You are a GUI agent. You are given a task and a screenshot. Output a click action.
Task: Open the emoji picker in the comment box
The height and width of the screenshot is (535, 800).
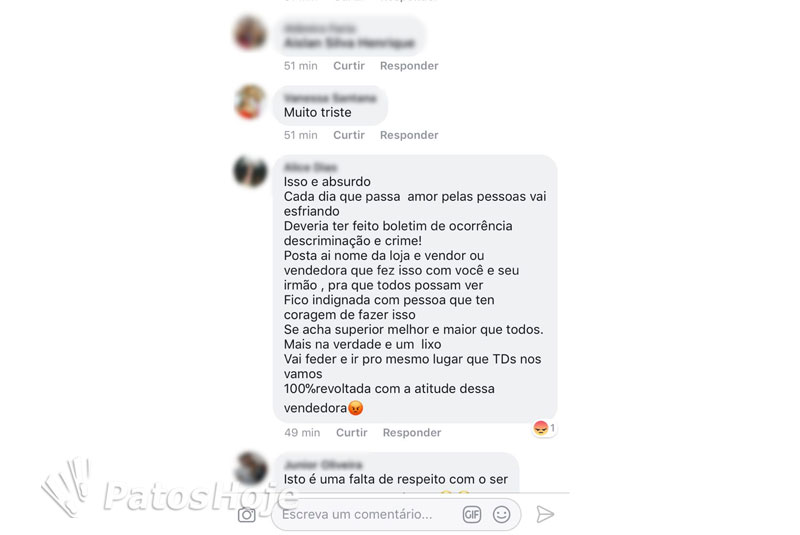(502, 515)
